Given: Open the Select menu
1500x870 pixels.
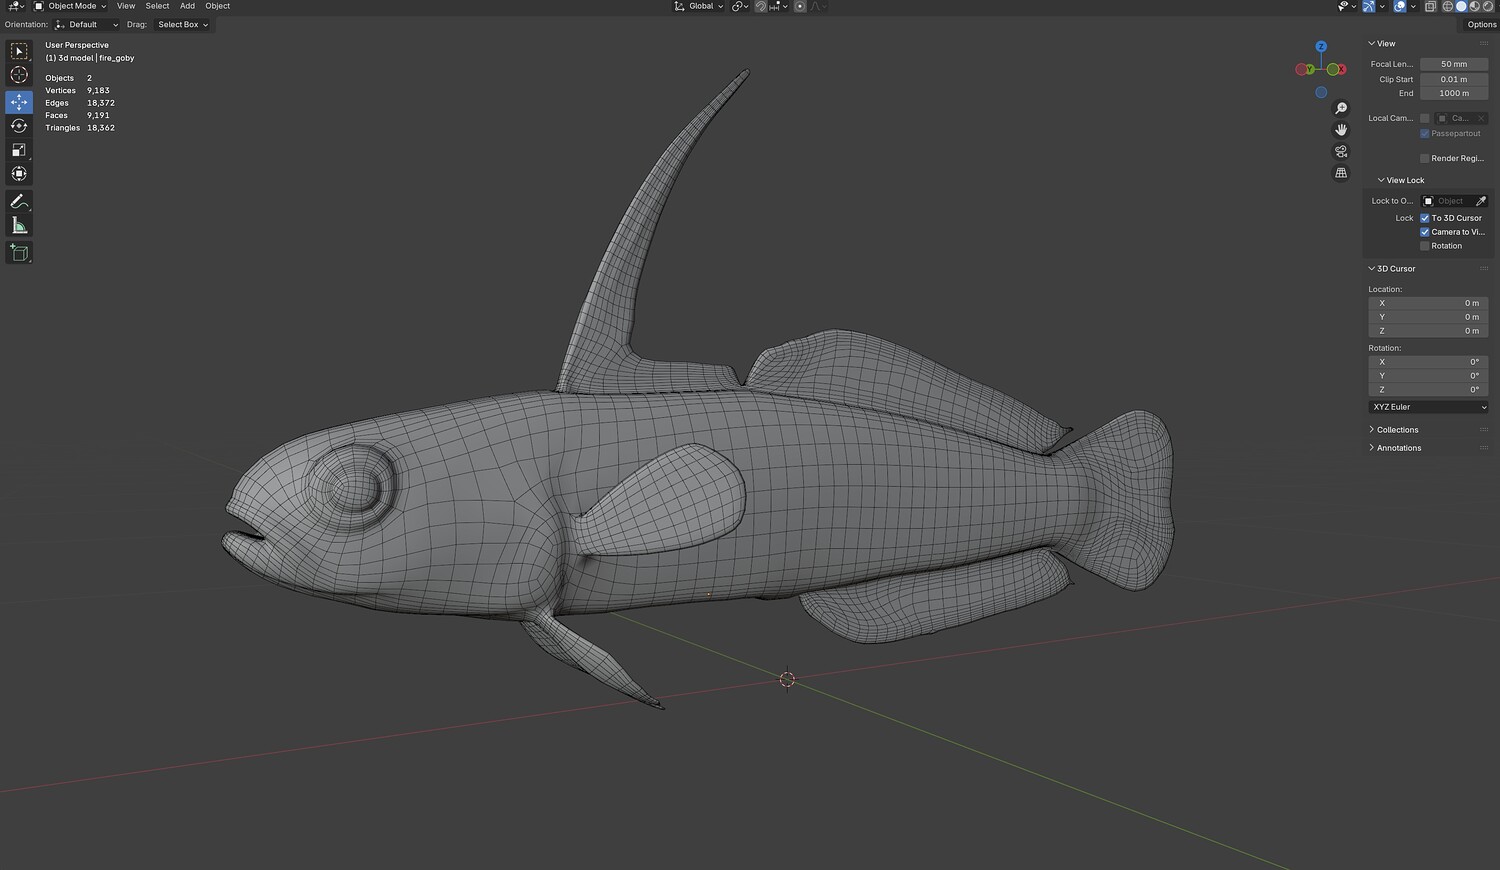Looking at the screenshot, I should click(x=157, y=6).
